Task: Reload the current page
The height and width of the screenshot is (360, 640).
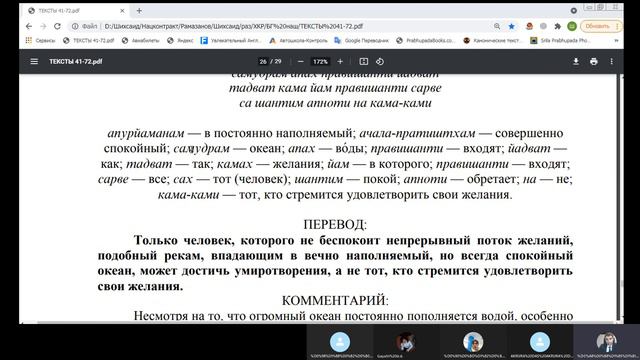Action: point(57,26)
